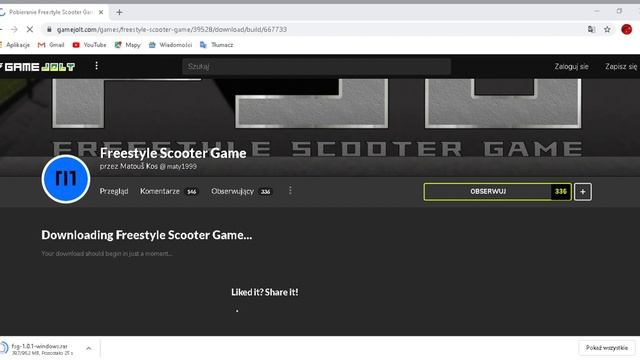This screenshot has width=640, height=360.
Task: Open the Wiadomości bookmark
Action: 171,45
